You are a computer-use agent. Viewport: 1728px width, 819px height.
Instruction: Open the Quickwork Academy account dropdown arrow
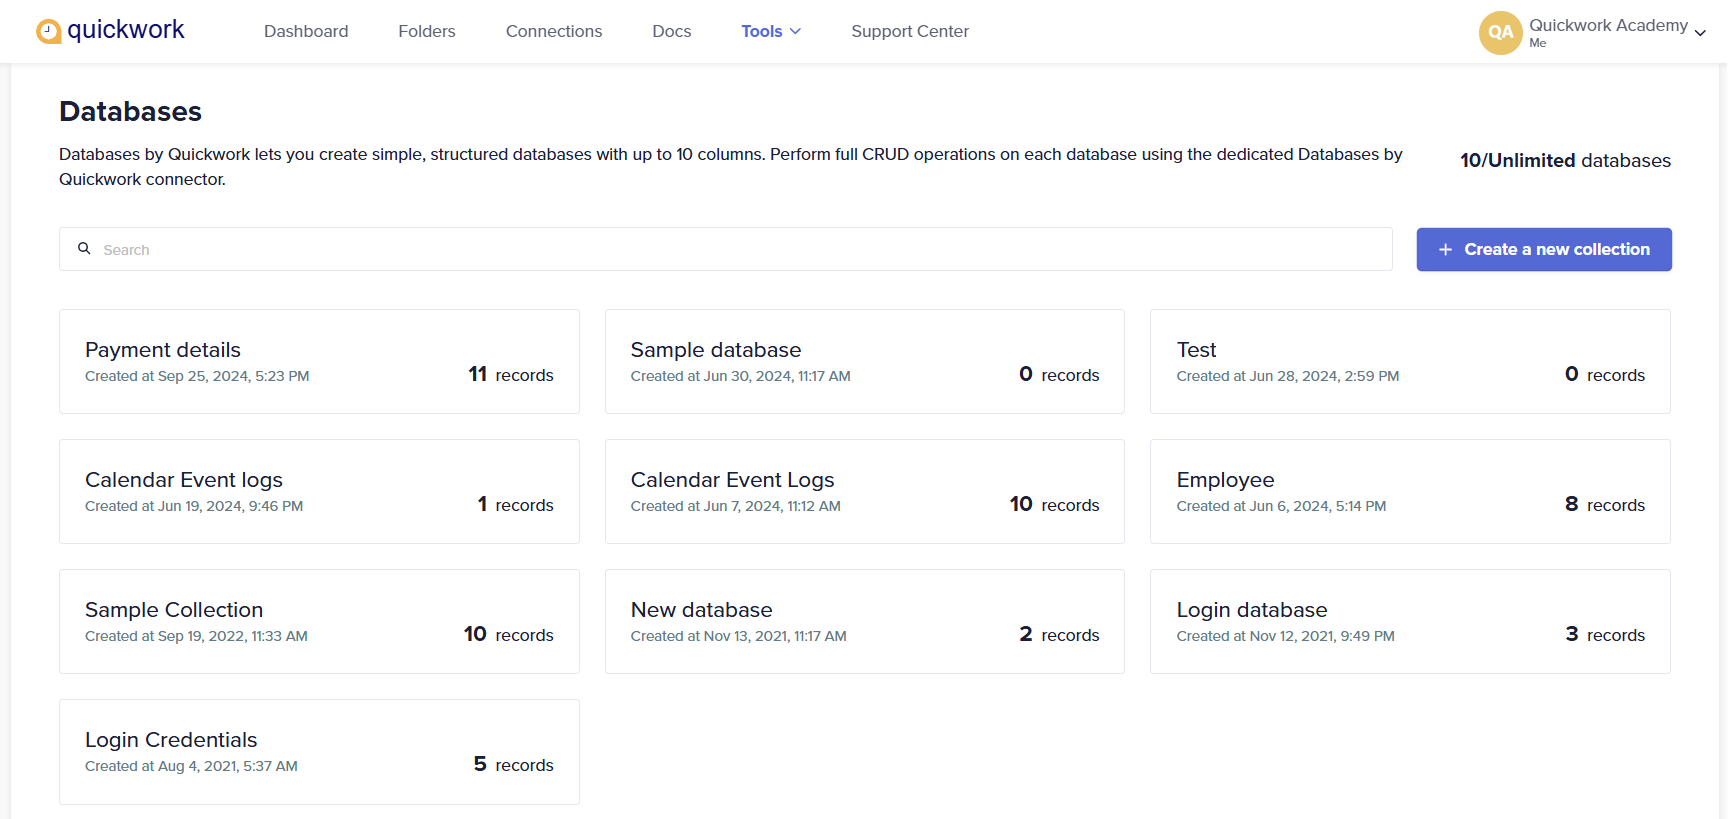coord(1700,33)
